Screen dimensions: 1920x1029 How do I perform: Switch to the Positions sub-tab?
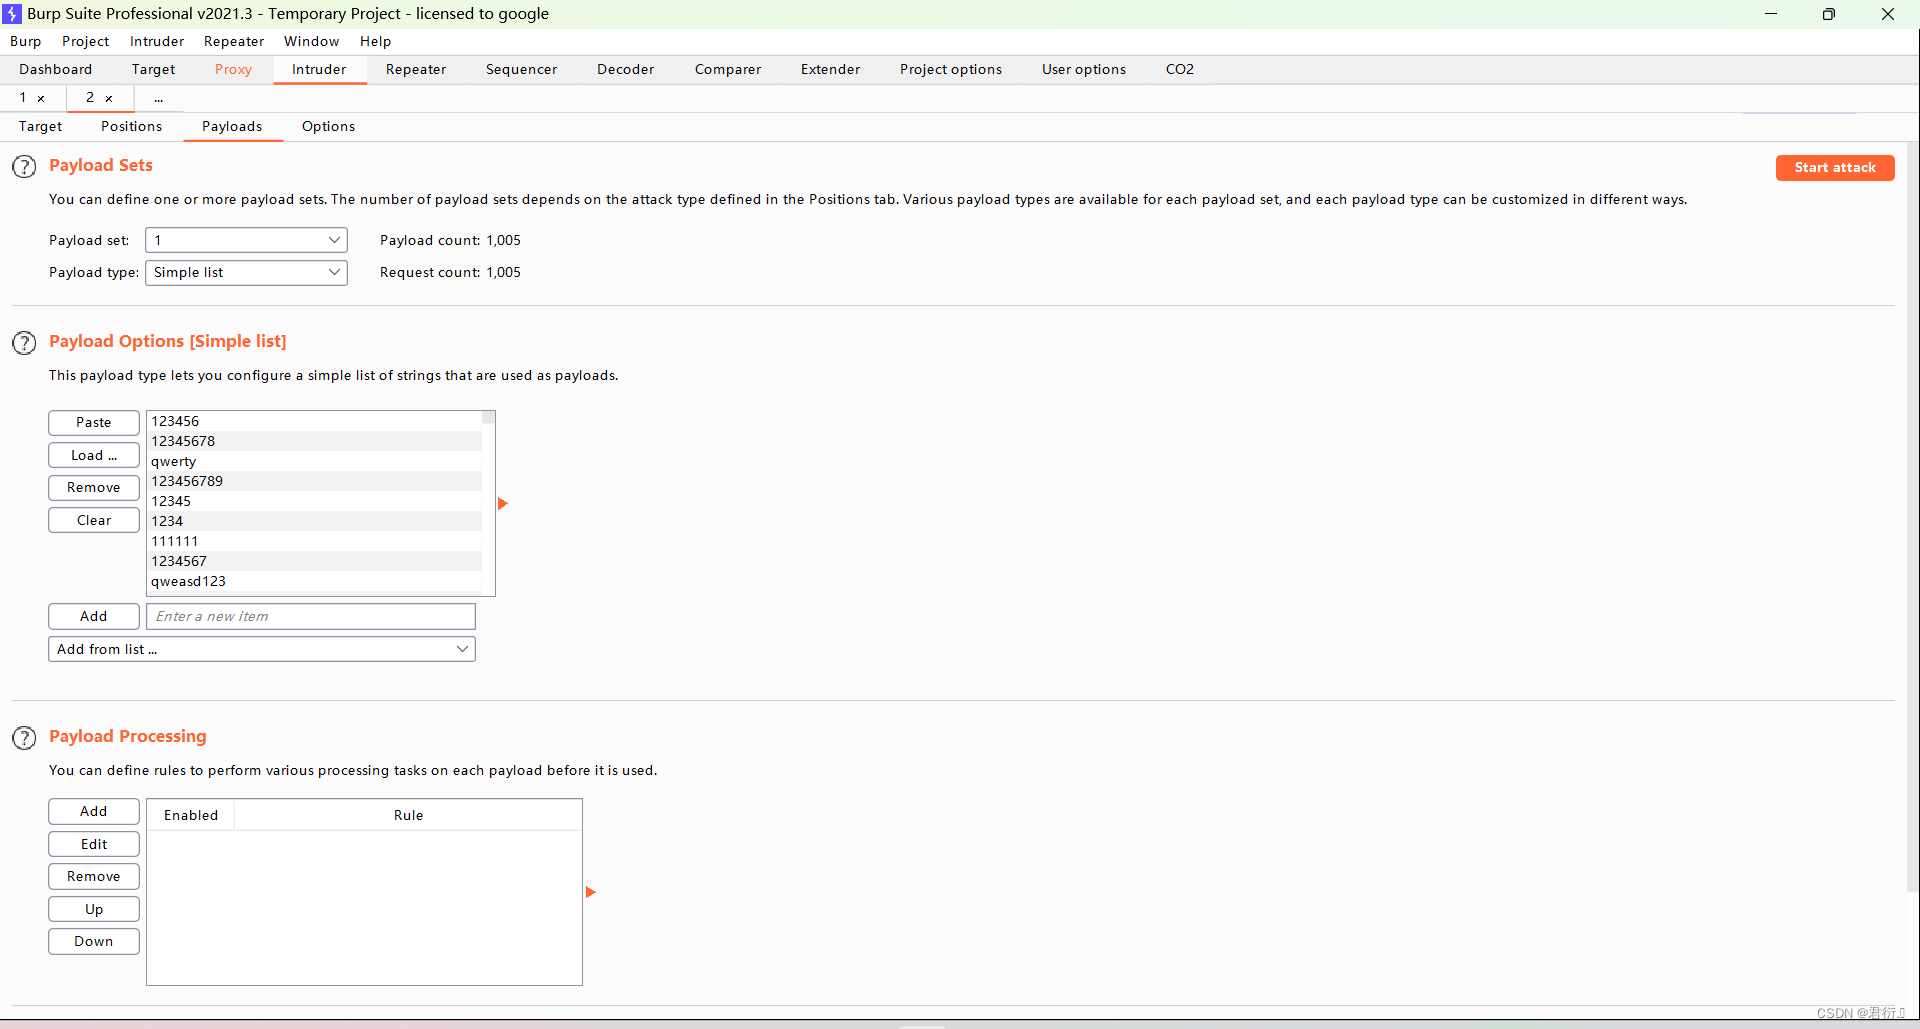point(131,126)
